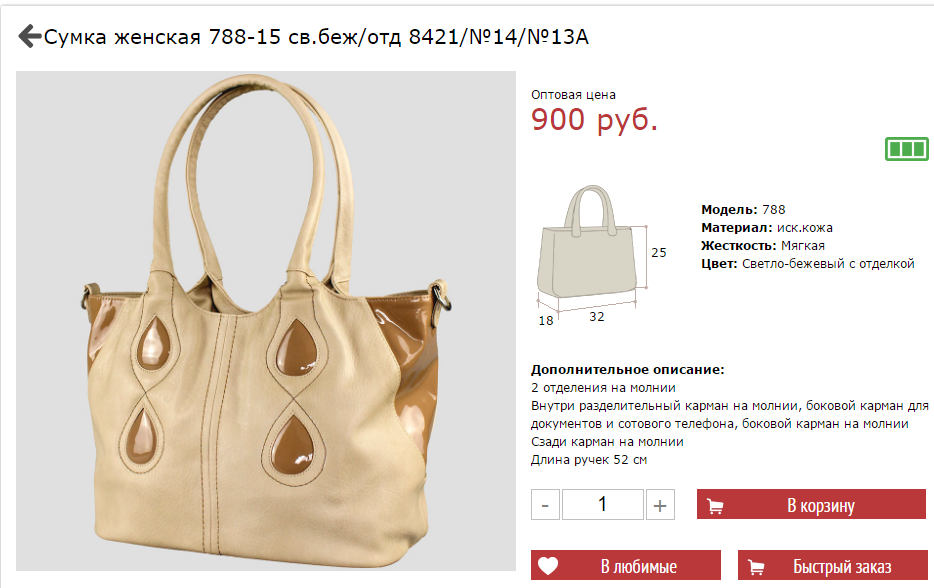Click the 900 руб. wholesale price

[x=594, y=120]
